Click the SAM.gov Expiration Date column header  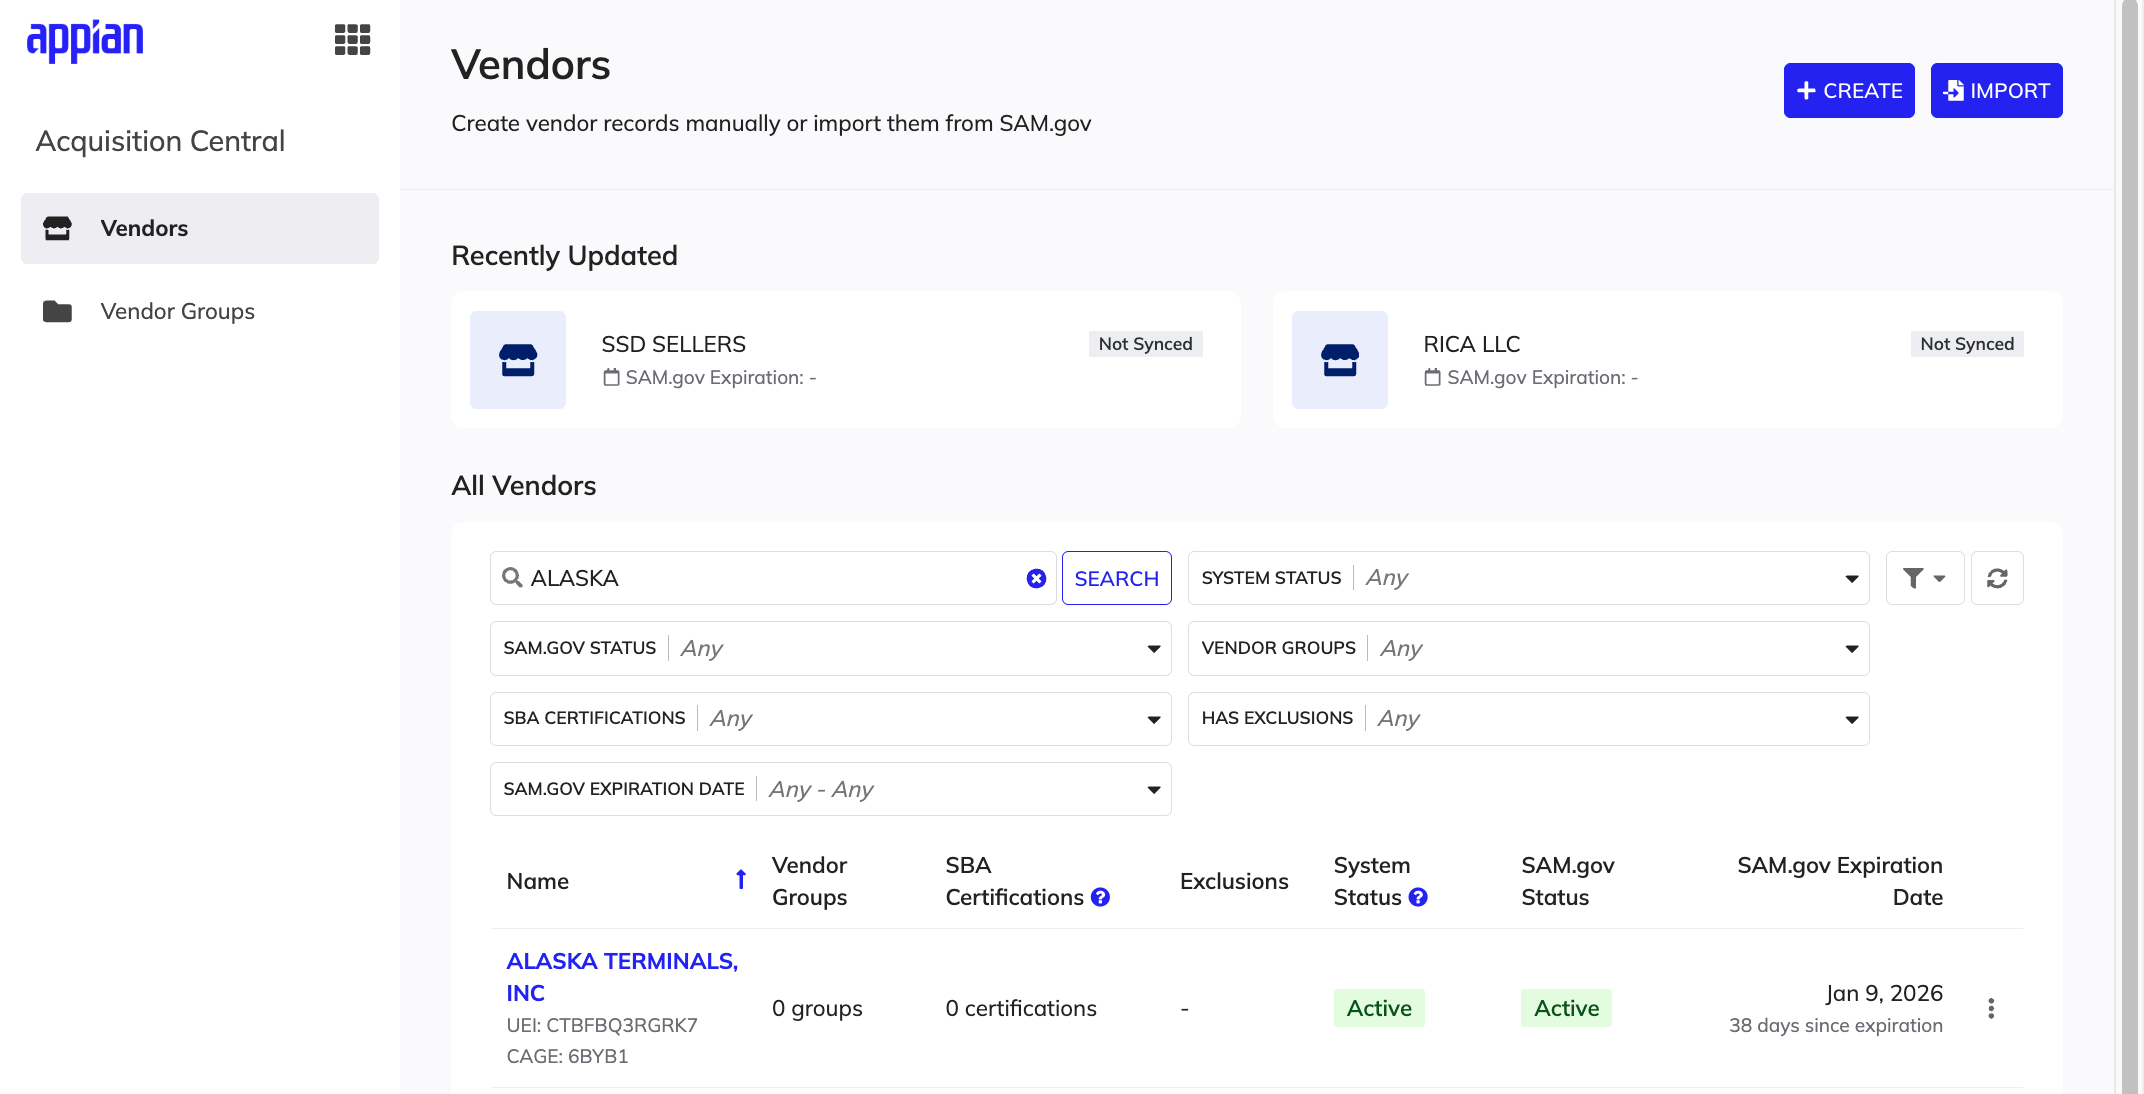click(1840, 881)
